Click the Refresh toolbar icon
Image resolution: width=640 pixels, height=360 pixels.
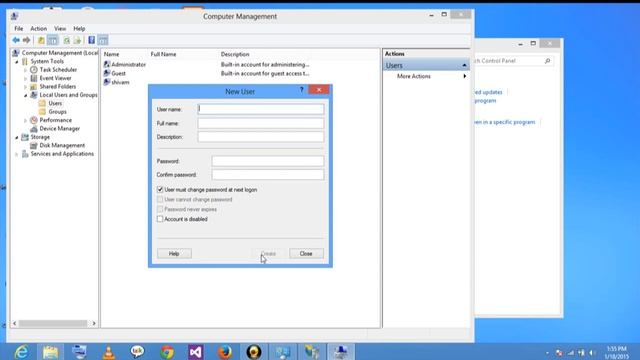tap(66, 40)
